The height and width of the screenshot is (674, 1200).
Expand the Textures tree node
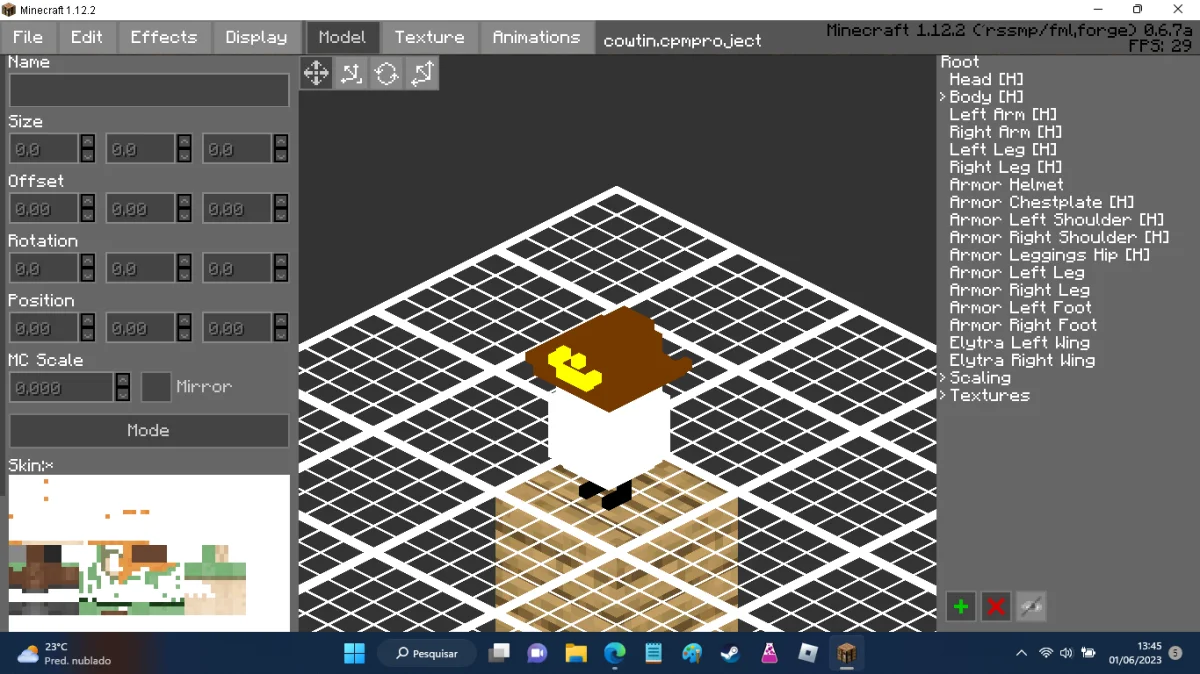(943, 396)
